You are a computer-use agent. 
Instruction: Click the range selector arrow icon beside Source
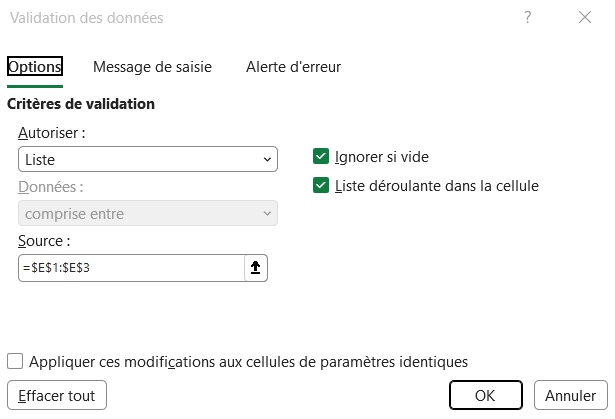(256, 268)
